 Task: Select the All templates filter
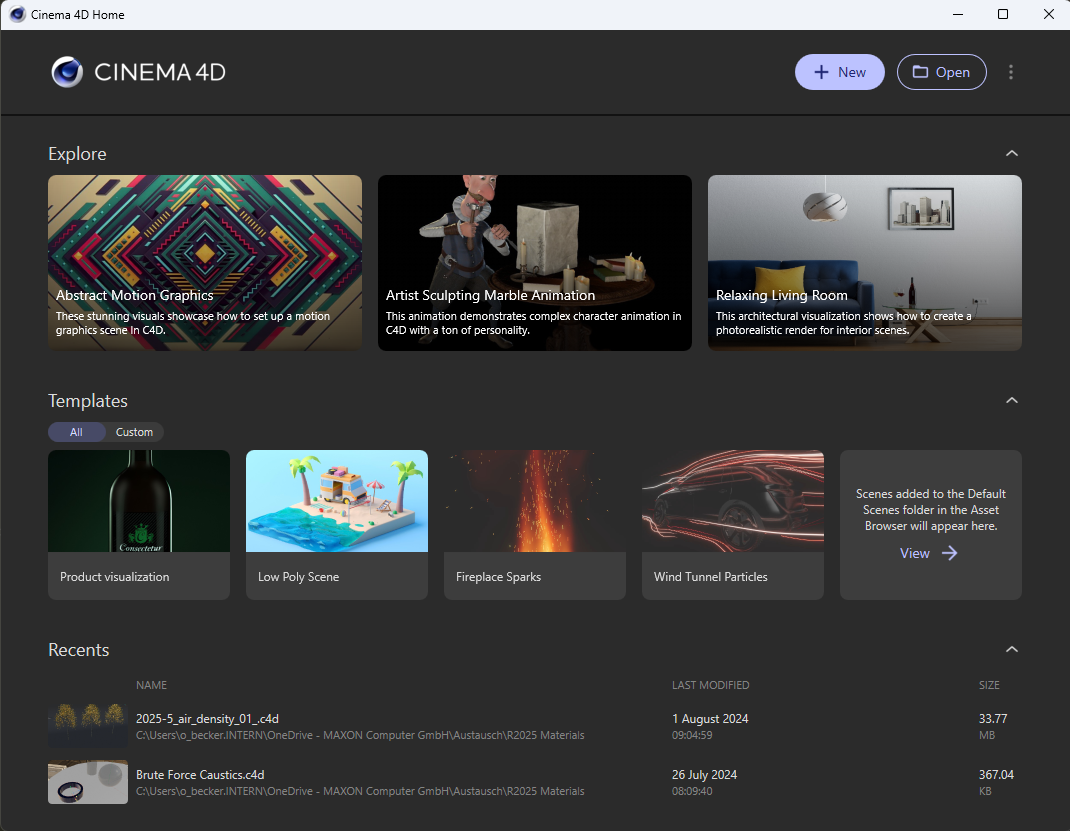pyautogui.click(x=76, y=432)
